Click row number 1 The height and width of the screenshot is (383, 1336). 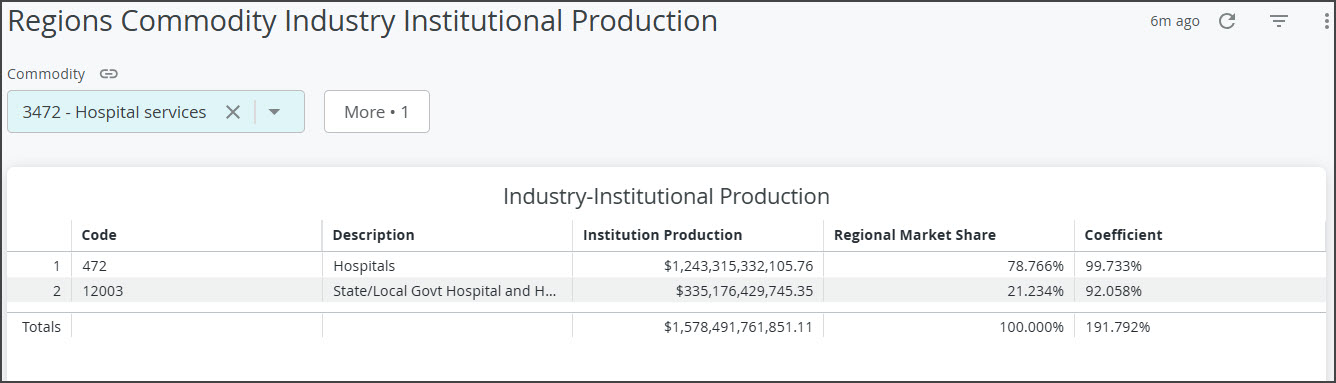57,266
